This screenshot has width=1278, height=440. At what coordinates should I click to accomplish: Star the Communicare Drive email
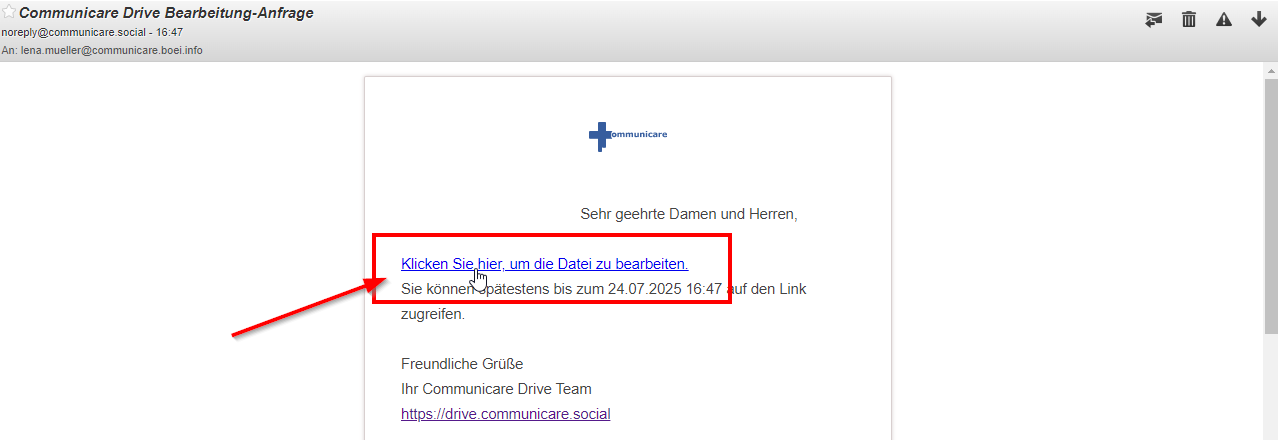coord(9,12)
